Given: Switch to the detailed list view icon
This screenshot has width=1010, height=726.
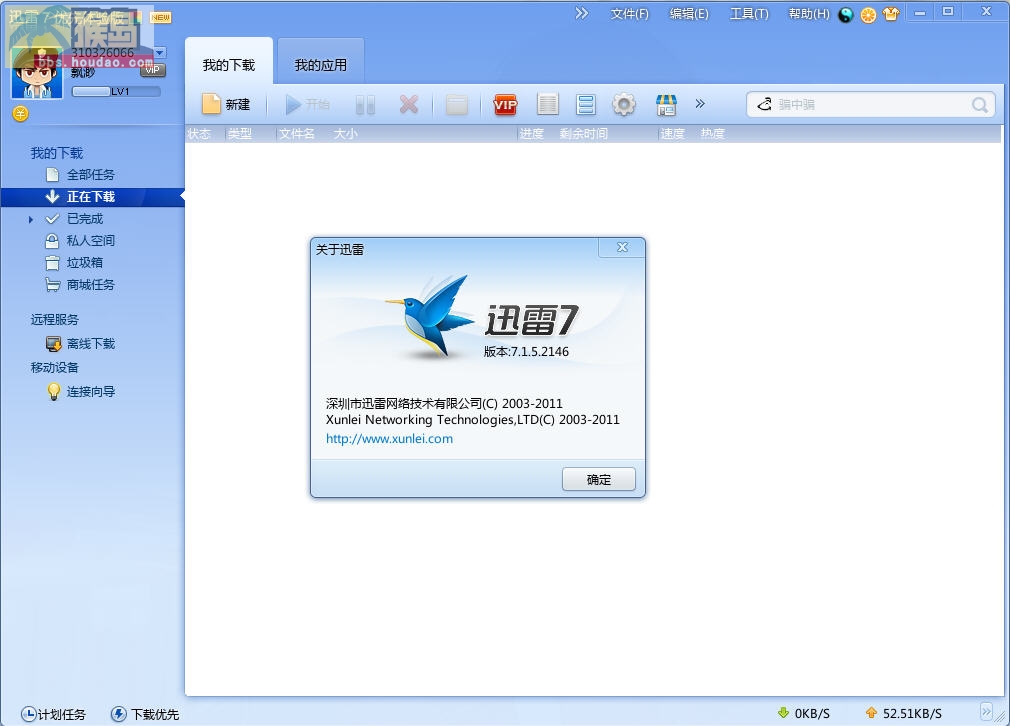Looking at the screenshot, I should (586, 104).
